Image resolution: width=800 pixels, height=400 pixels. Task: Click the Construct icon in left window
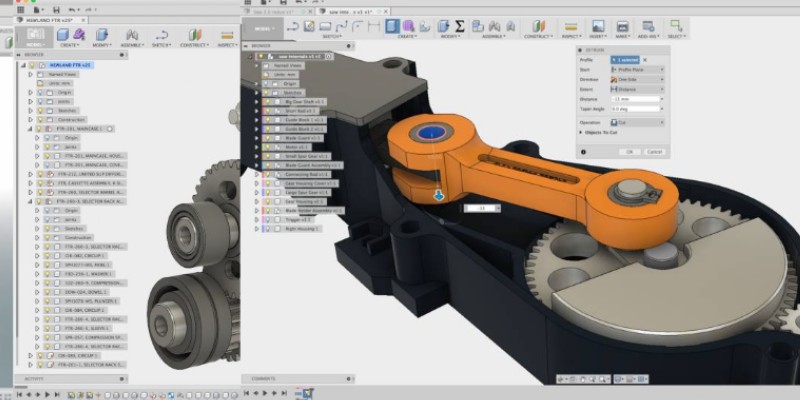click(x=195, y=34)
